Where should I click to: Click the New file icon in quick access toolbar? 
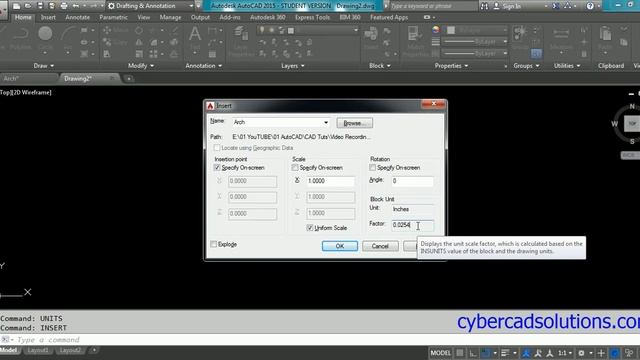(x=16, y=6)
